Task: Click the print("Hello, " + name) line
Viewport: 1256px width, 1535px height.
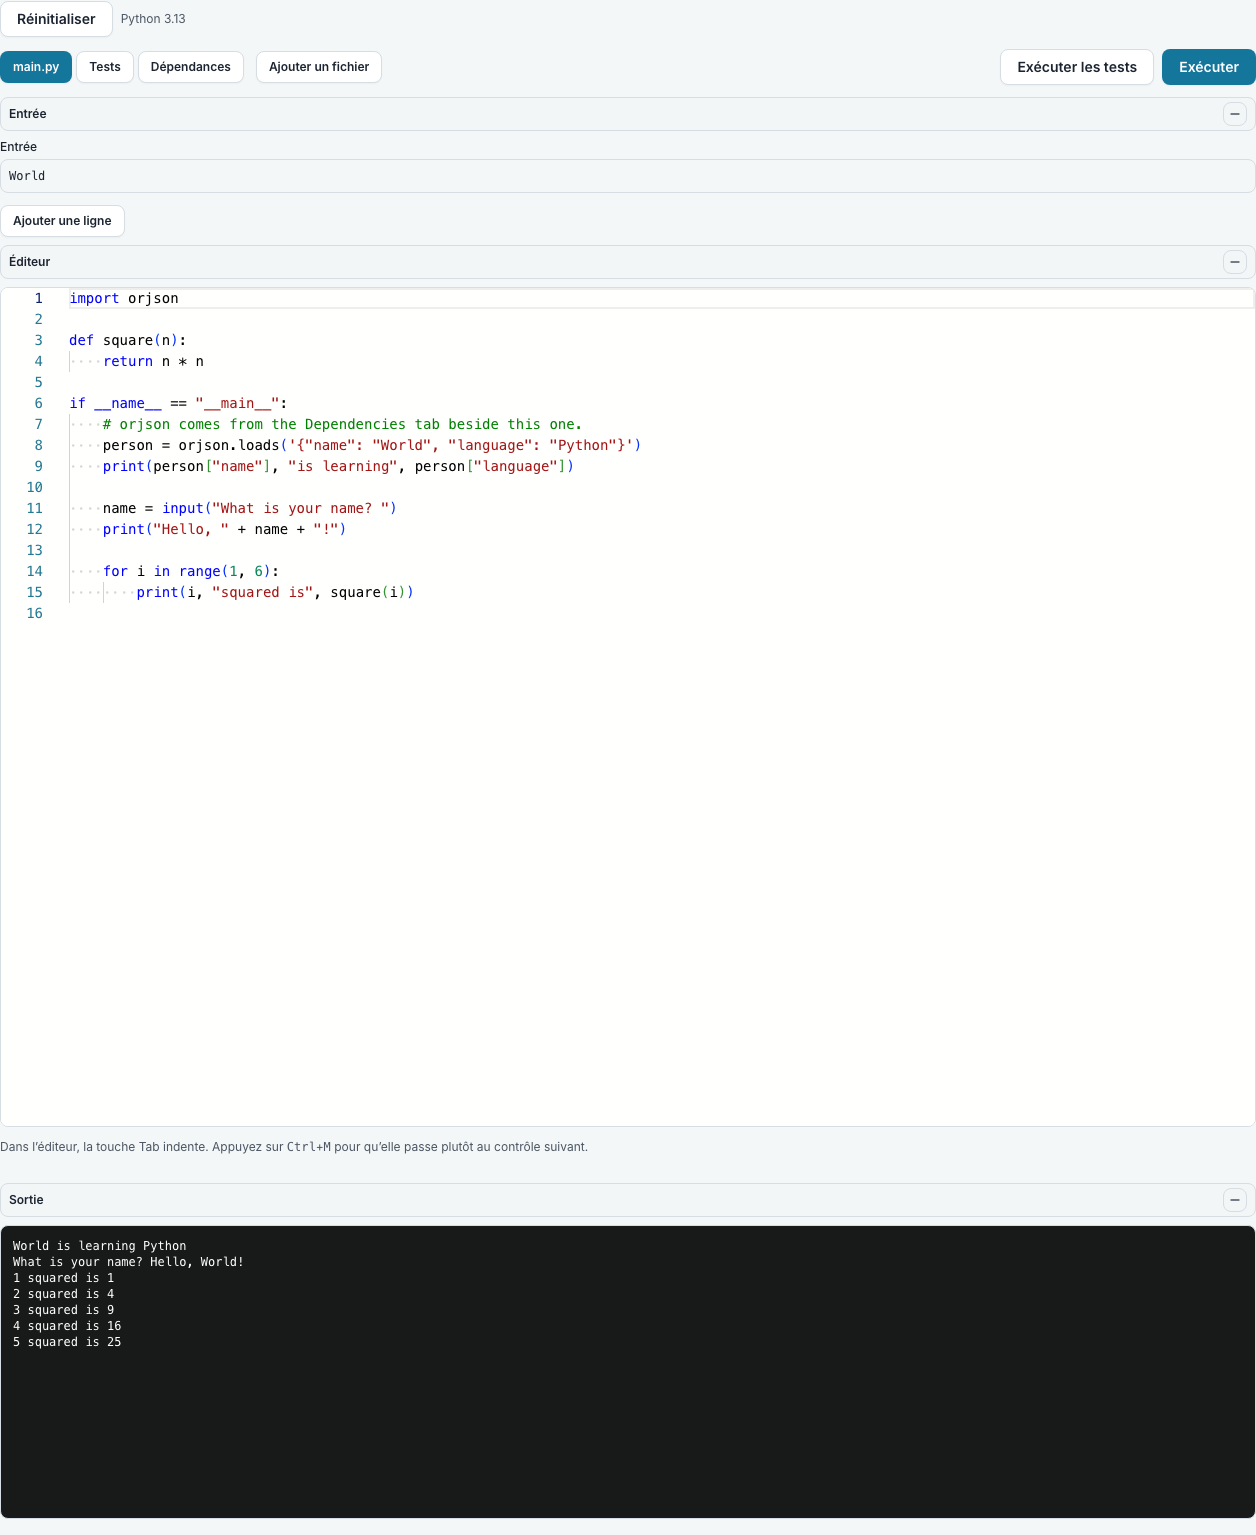Action: coord(224,529)
